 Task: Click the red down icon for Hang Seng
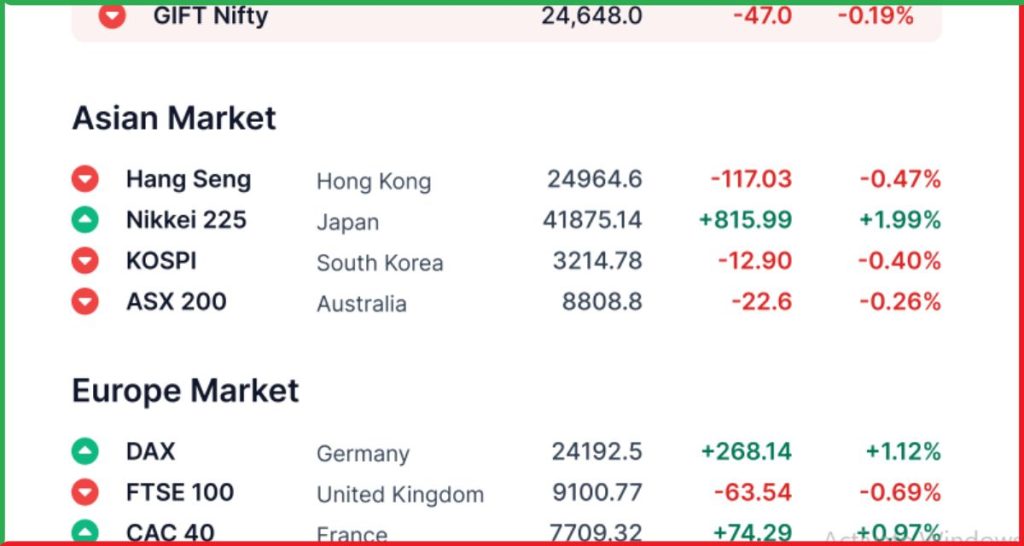[85, 179]
